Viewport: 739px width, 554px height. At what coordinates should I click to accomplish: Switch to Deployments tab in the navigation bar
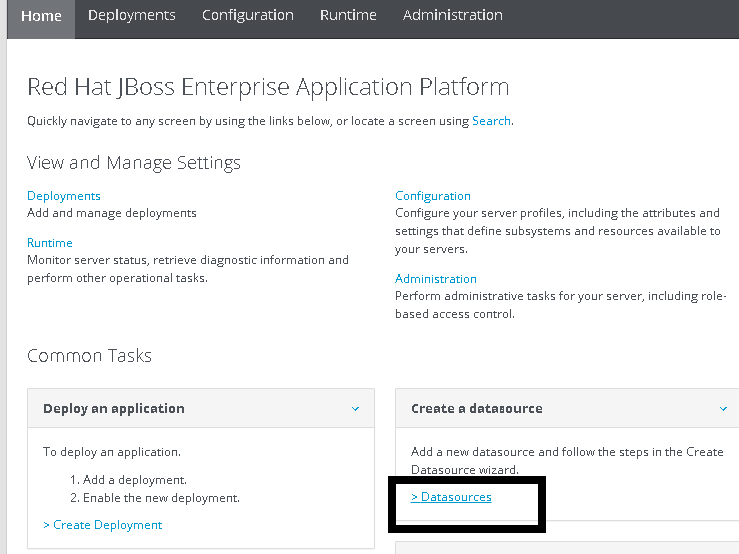pos(131,16)
